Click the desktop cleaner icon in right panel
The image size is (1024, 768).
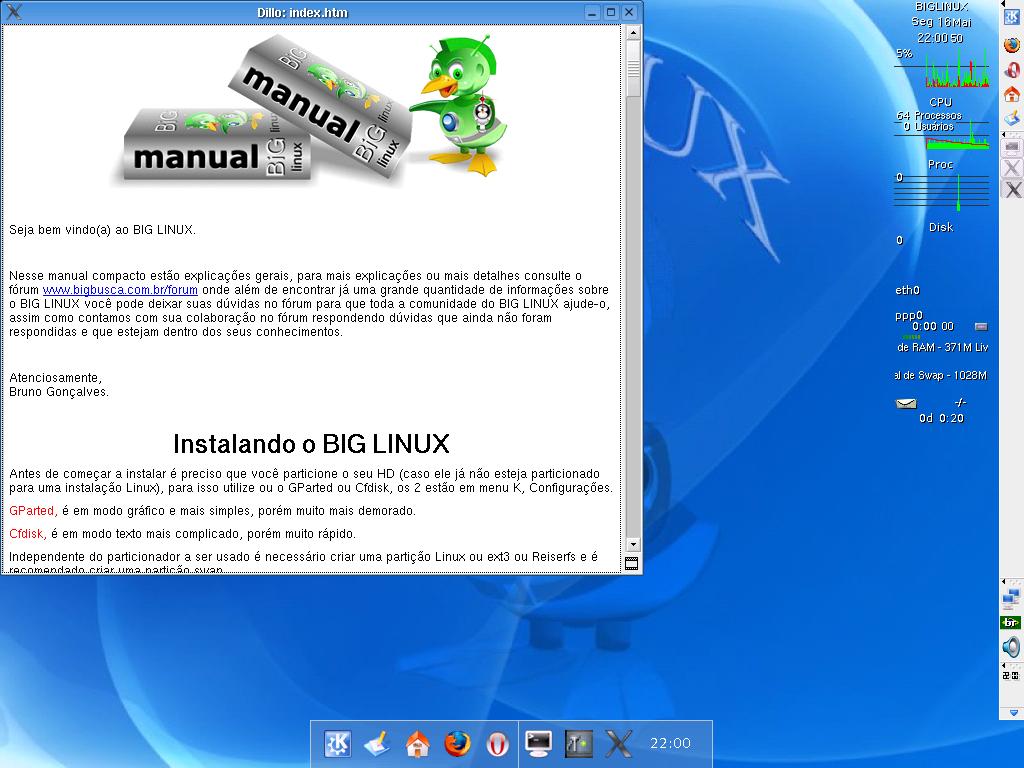pos(1012,118)
